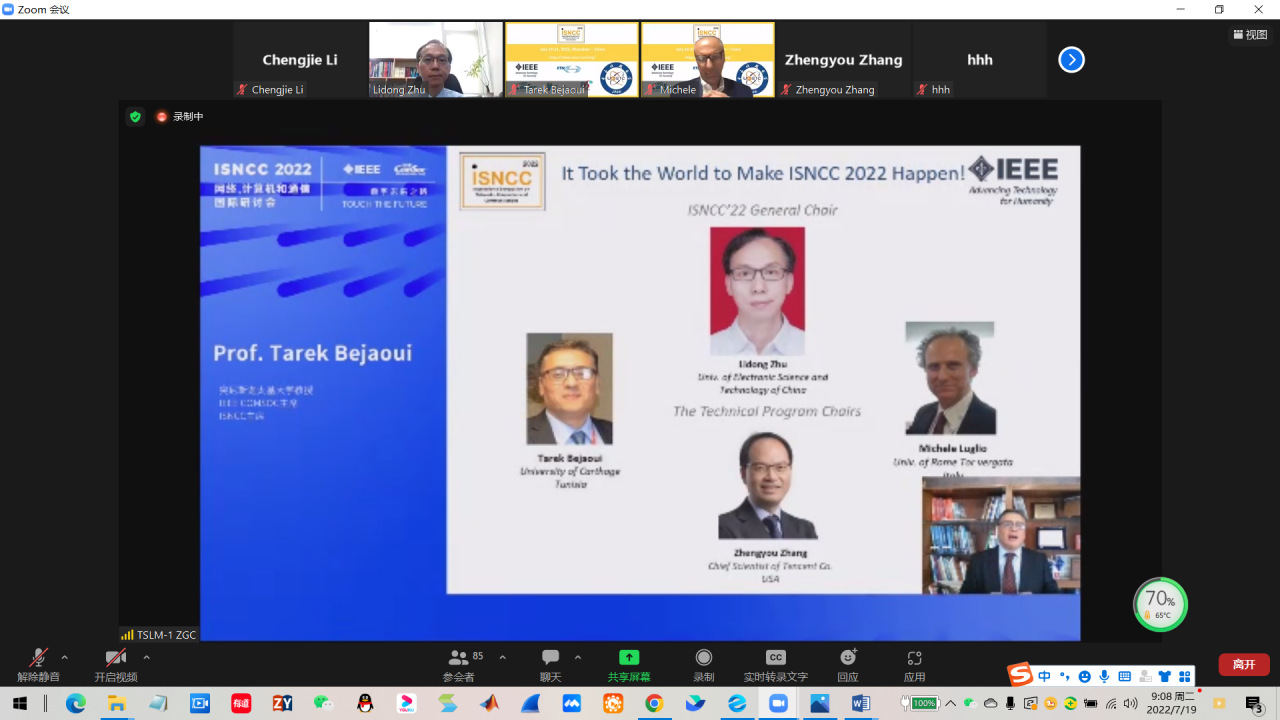Select Lidong Zhu's video thumbnail

(435, 59)
